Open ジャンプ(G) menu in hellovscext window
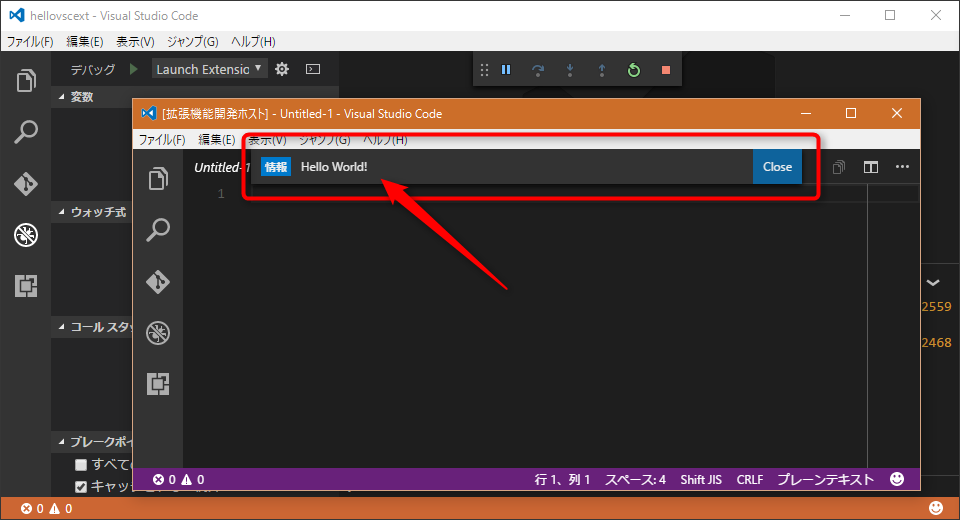Viewport: 960px width, 520px height. click(x=192, y=42)
